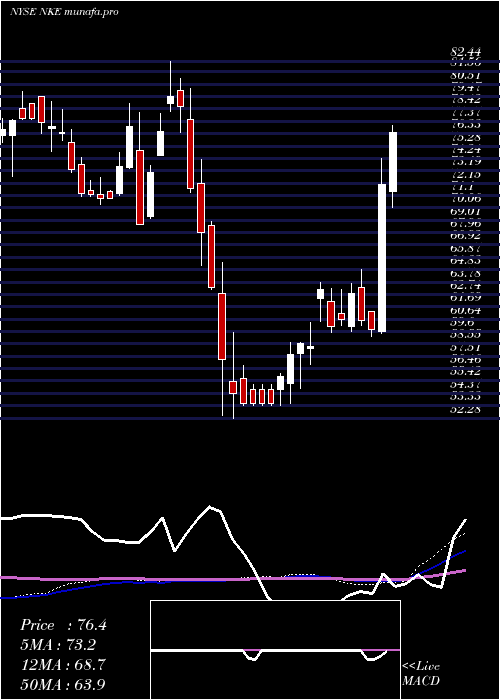Click the last white candlestick near 76.4
This screenshot has height=700, width=500.
pos(393,162)
